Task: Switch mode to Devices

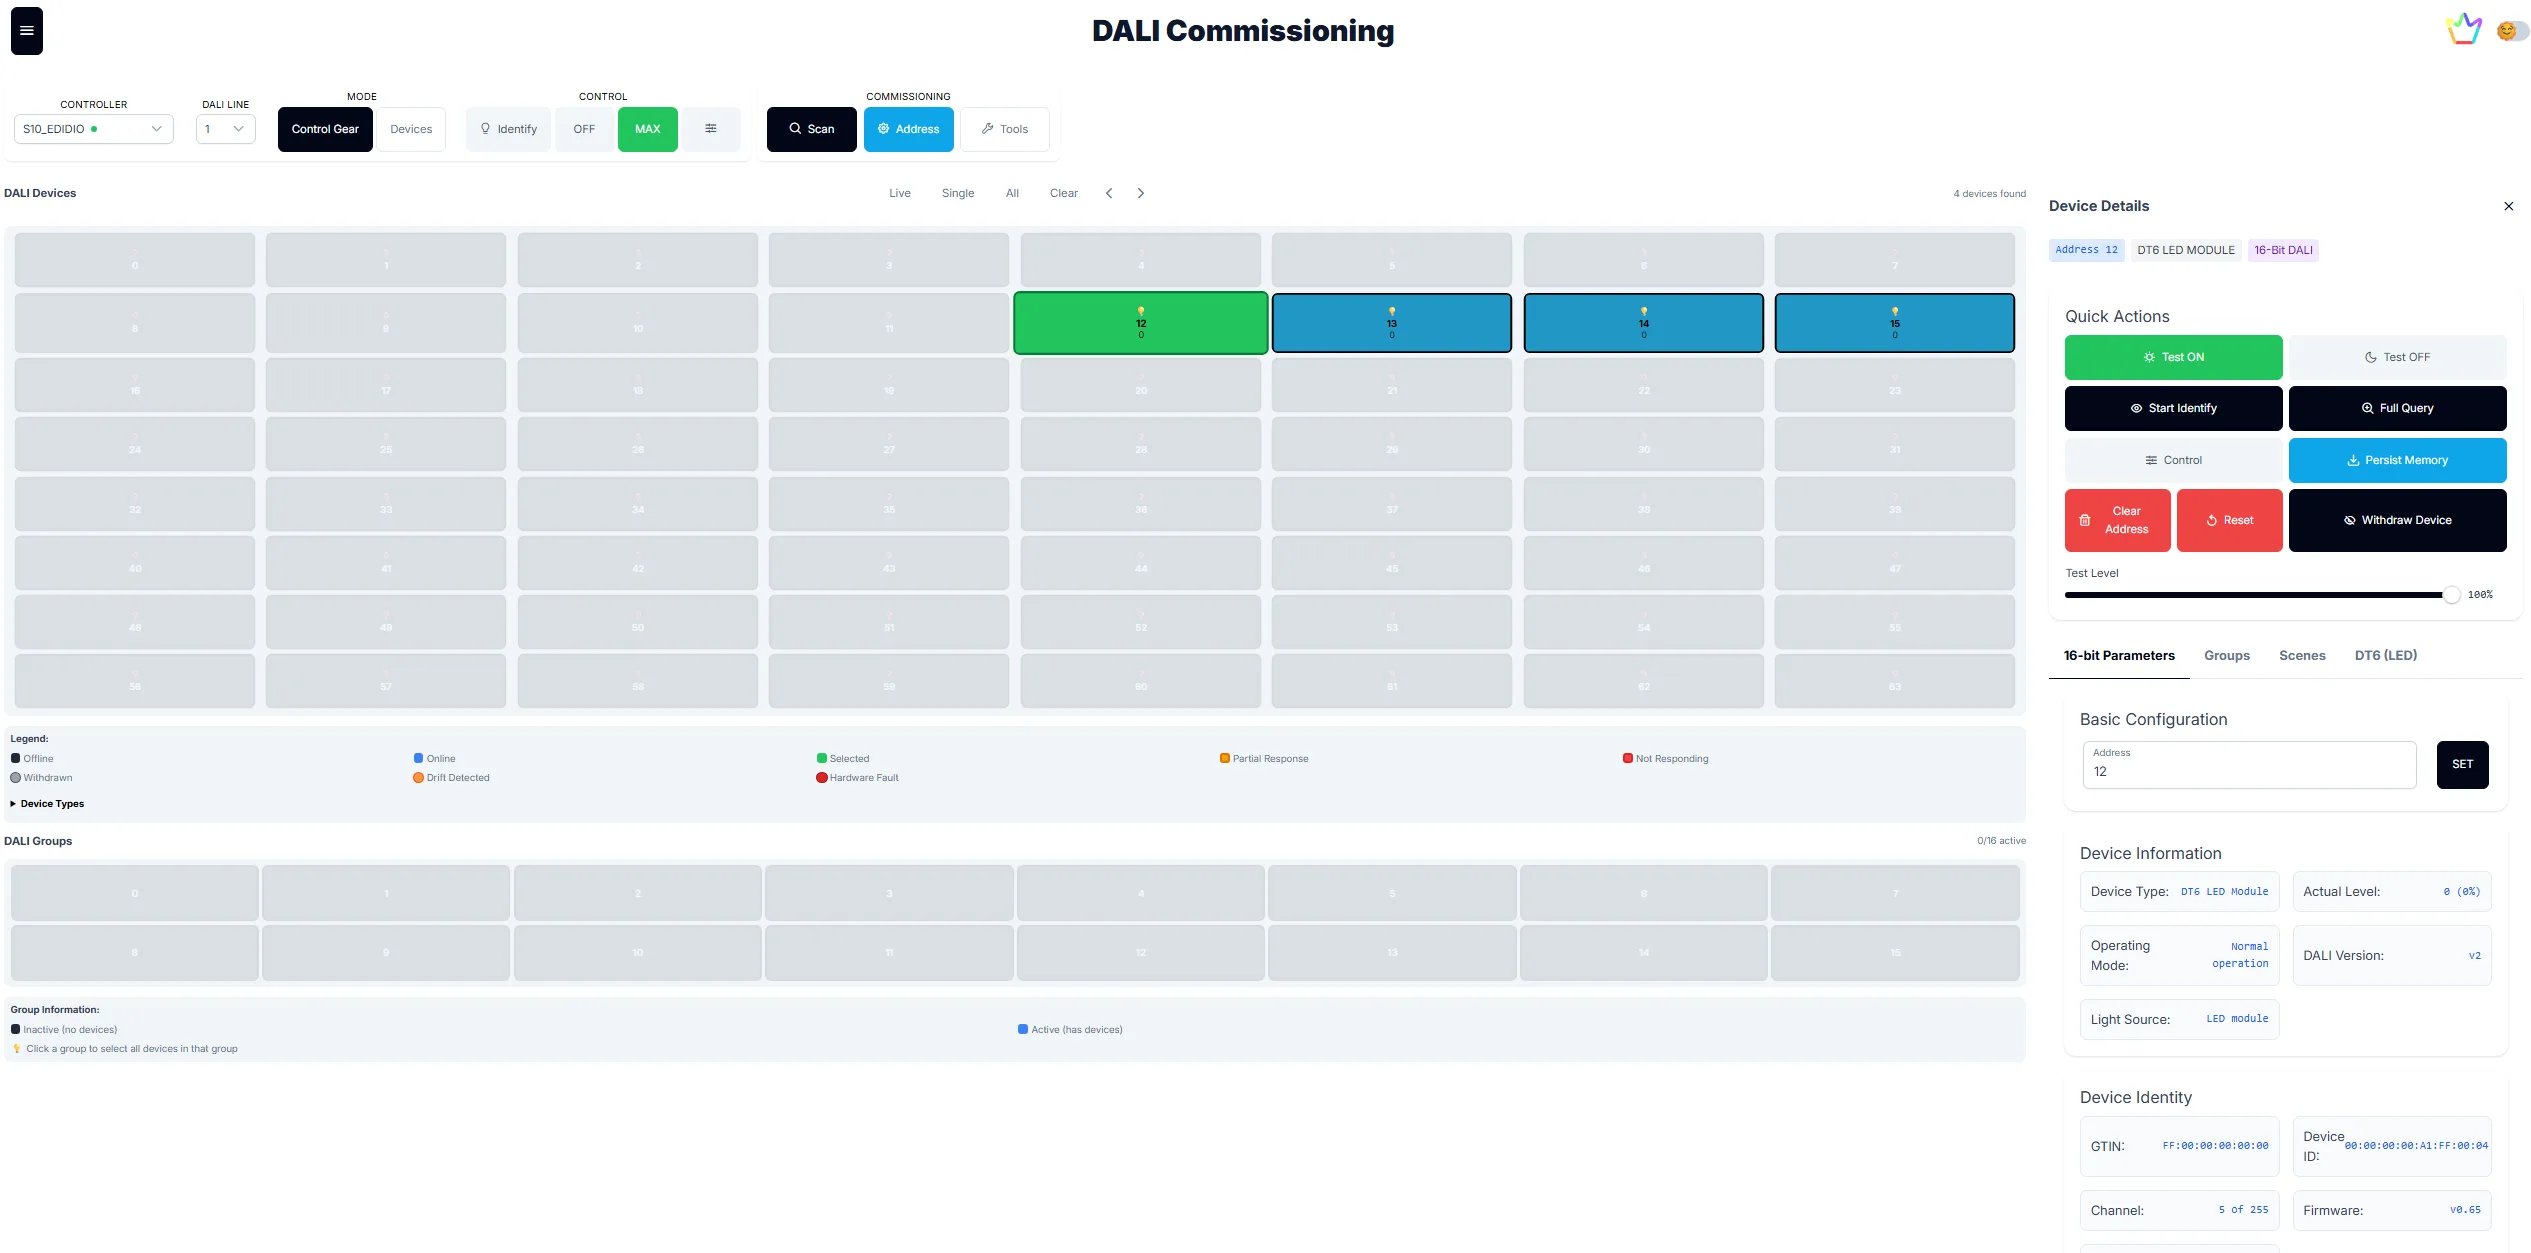Action: coord(411,129)
